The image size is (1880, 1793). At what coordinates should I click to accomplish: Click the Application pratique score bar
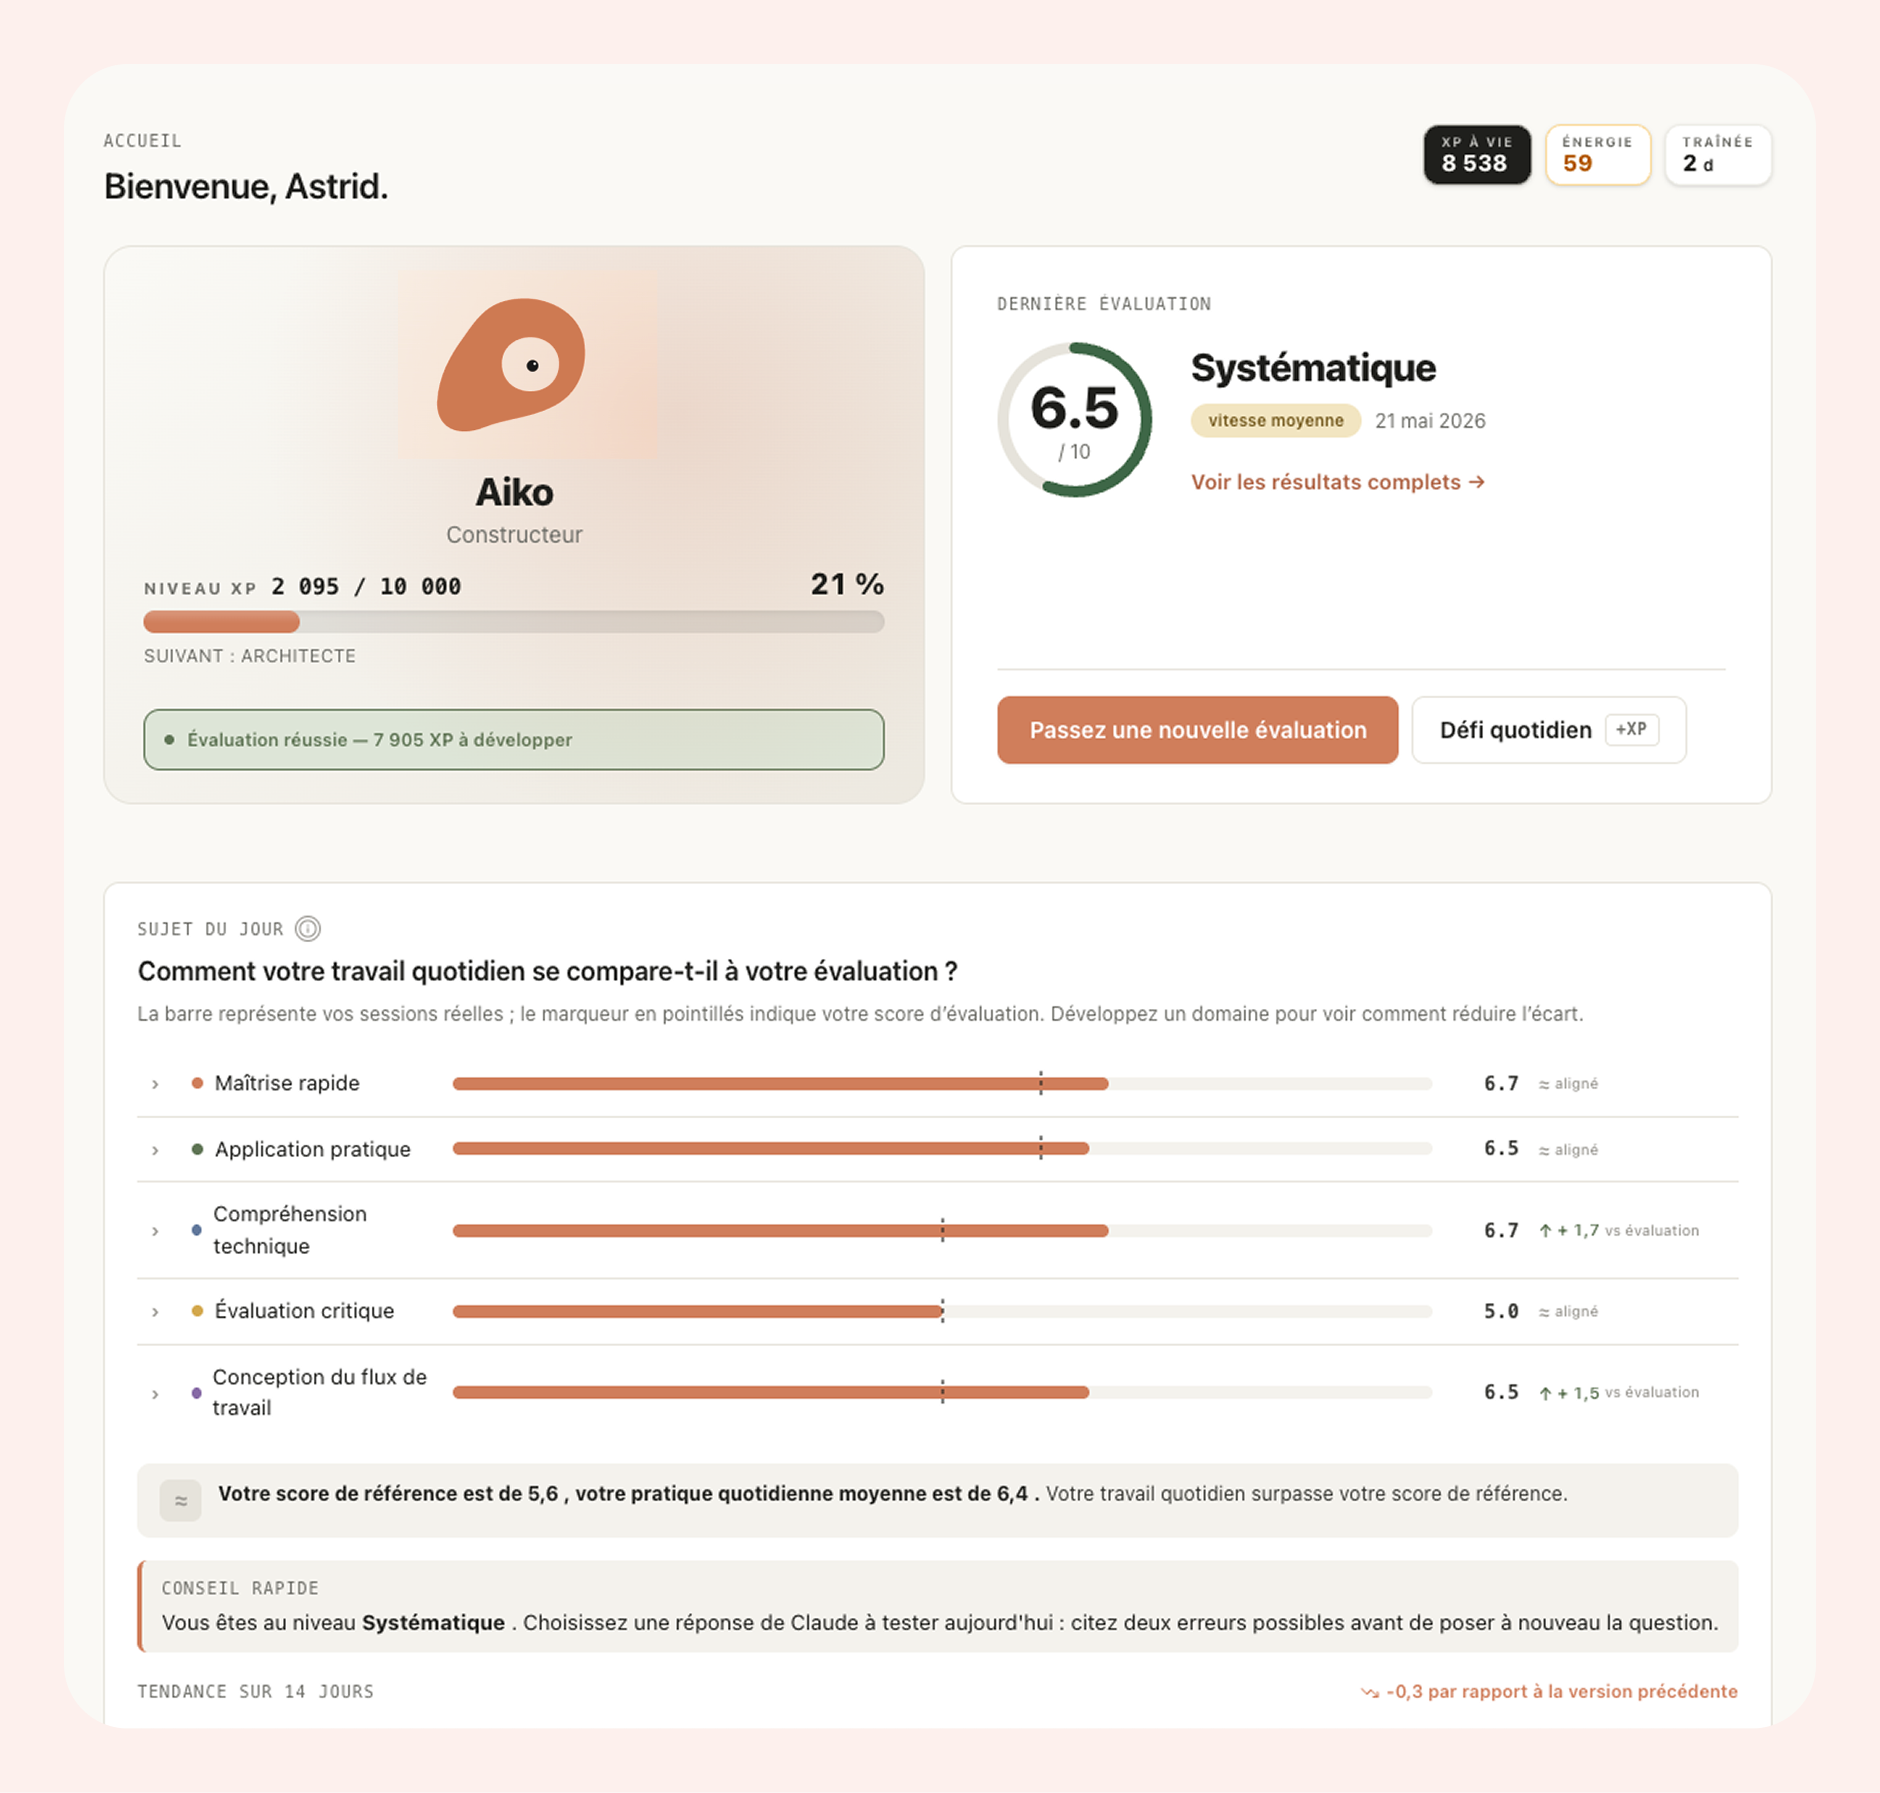click(942, 1149)
